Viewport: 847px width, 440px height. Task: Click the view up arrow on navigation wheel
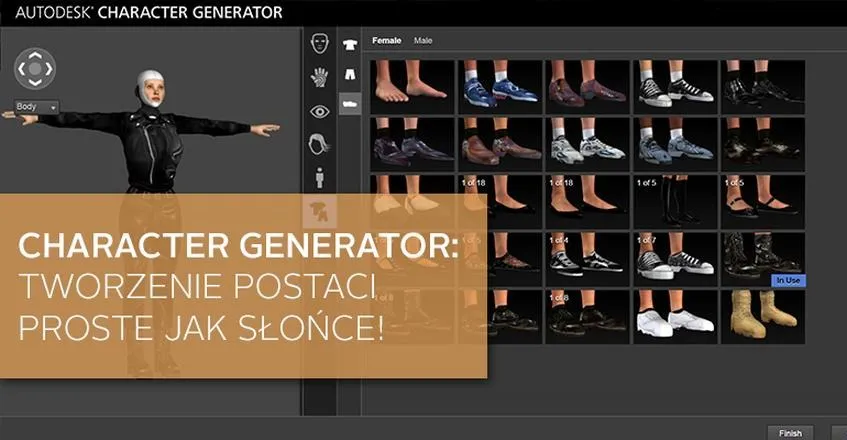[x=35, y=55]
